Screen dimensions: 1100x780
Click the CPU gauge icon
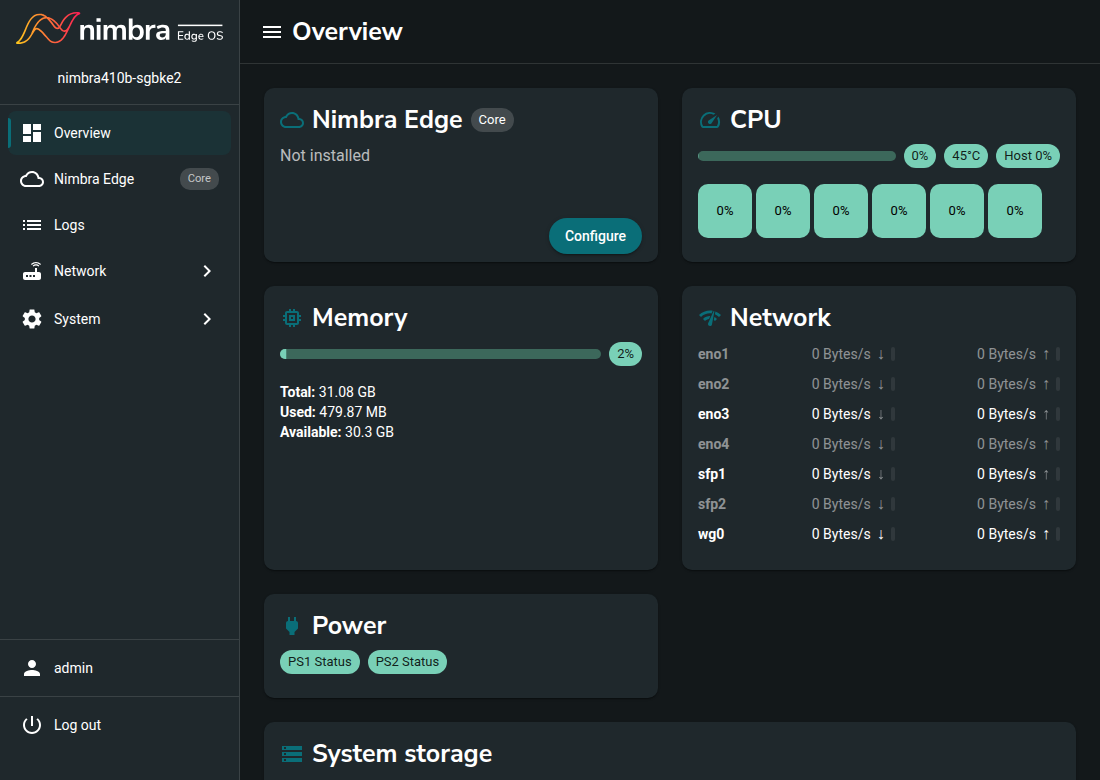pos(710,120)
